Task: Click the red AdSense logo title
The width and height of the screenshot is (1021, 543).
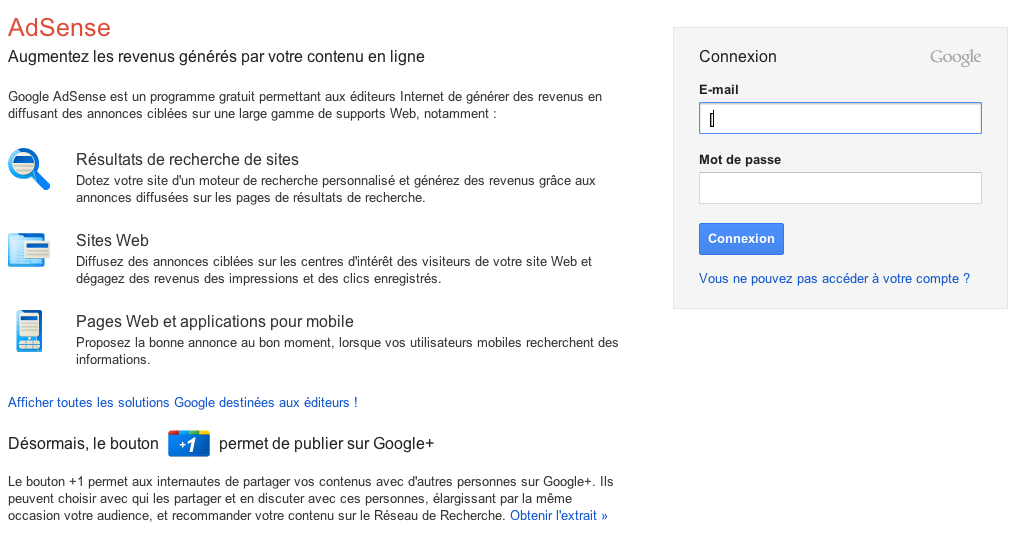Action: point(59,27)
